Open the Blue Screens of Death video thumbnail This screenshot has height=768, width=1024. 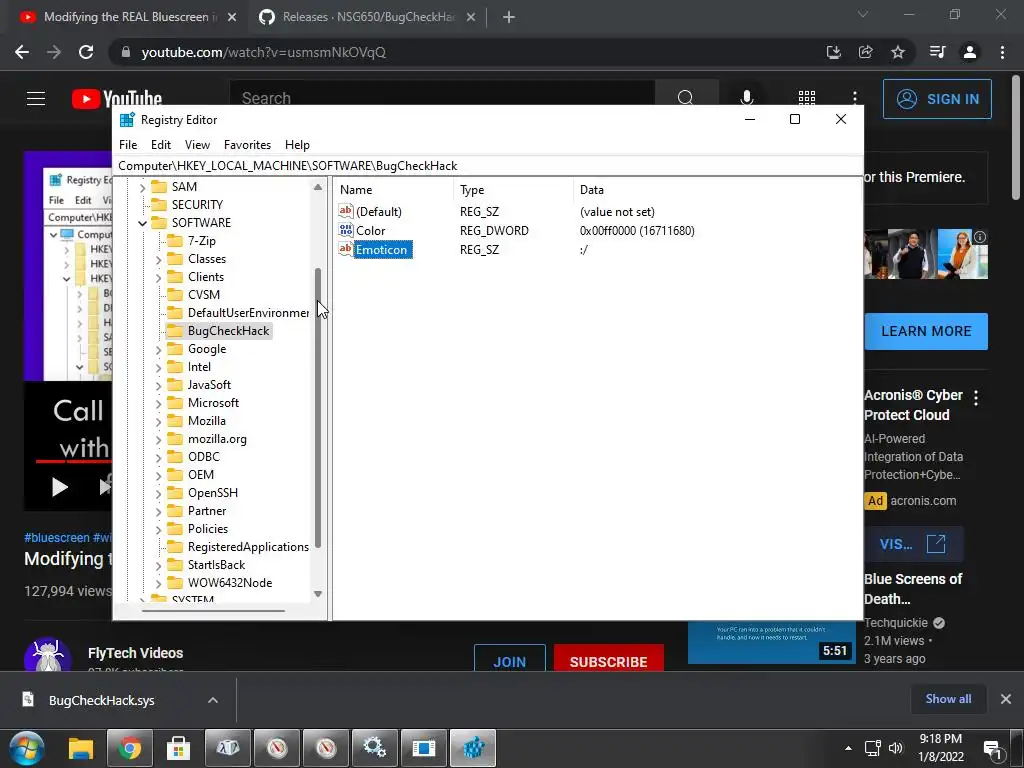coord(772,643)
